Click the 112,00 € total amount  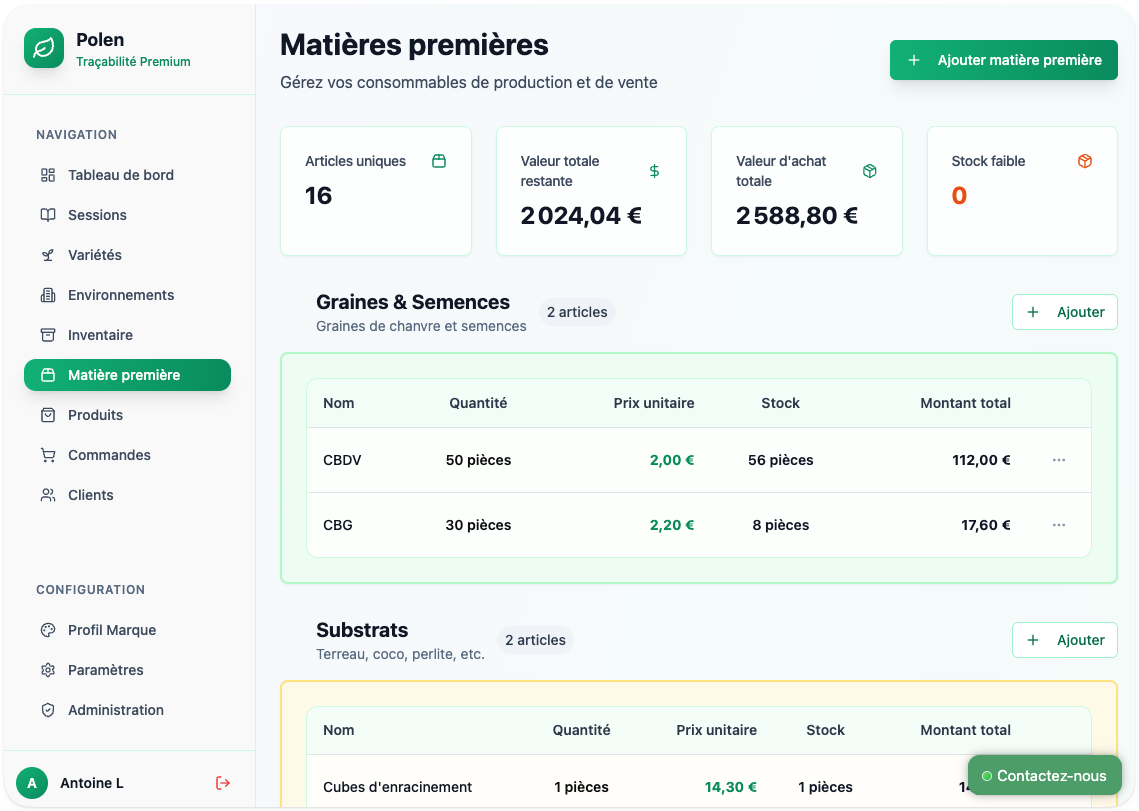click(x=981, y=460)
